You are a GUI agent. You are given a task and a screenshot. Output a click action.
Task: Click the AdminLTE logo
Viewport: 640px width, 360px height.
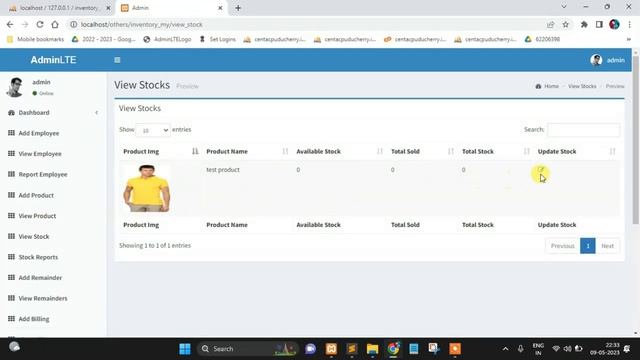(x=53, y=60)
